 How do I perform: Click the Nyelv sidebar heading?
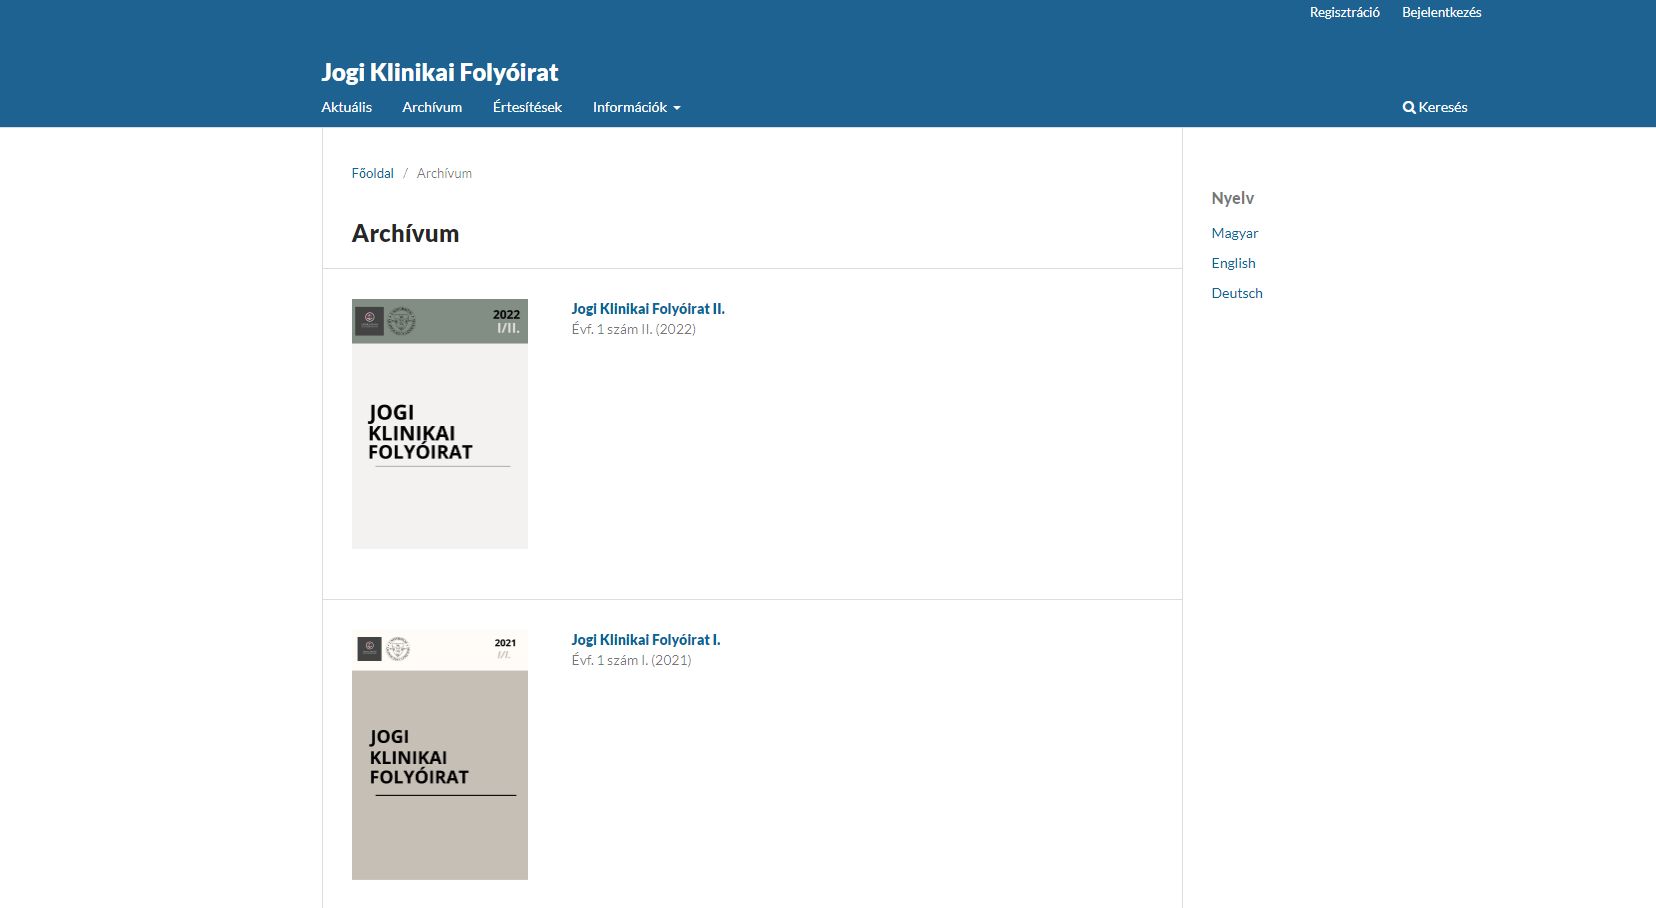(1232, 198)
